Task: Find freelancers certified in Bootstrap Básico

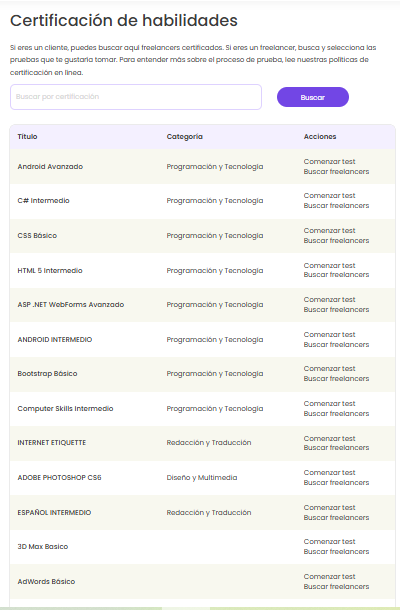Action: pos(336,379)
